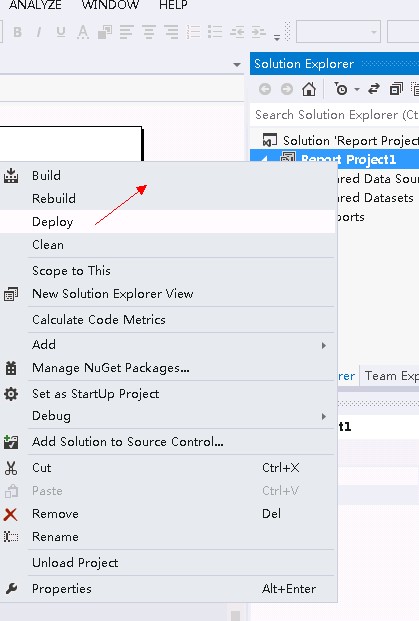Expand the Add submenu arrow
Image resolution: width=419 pixels, height=621 pixels.
pos(324,345)
